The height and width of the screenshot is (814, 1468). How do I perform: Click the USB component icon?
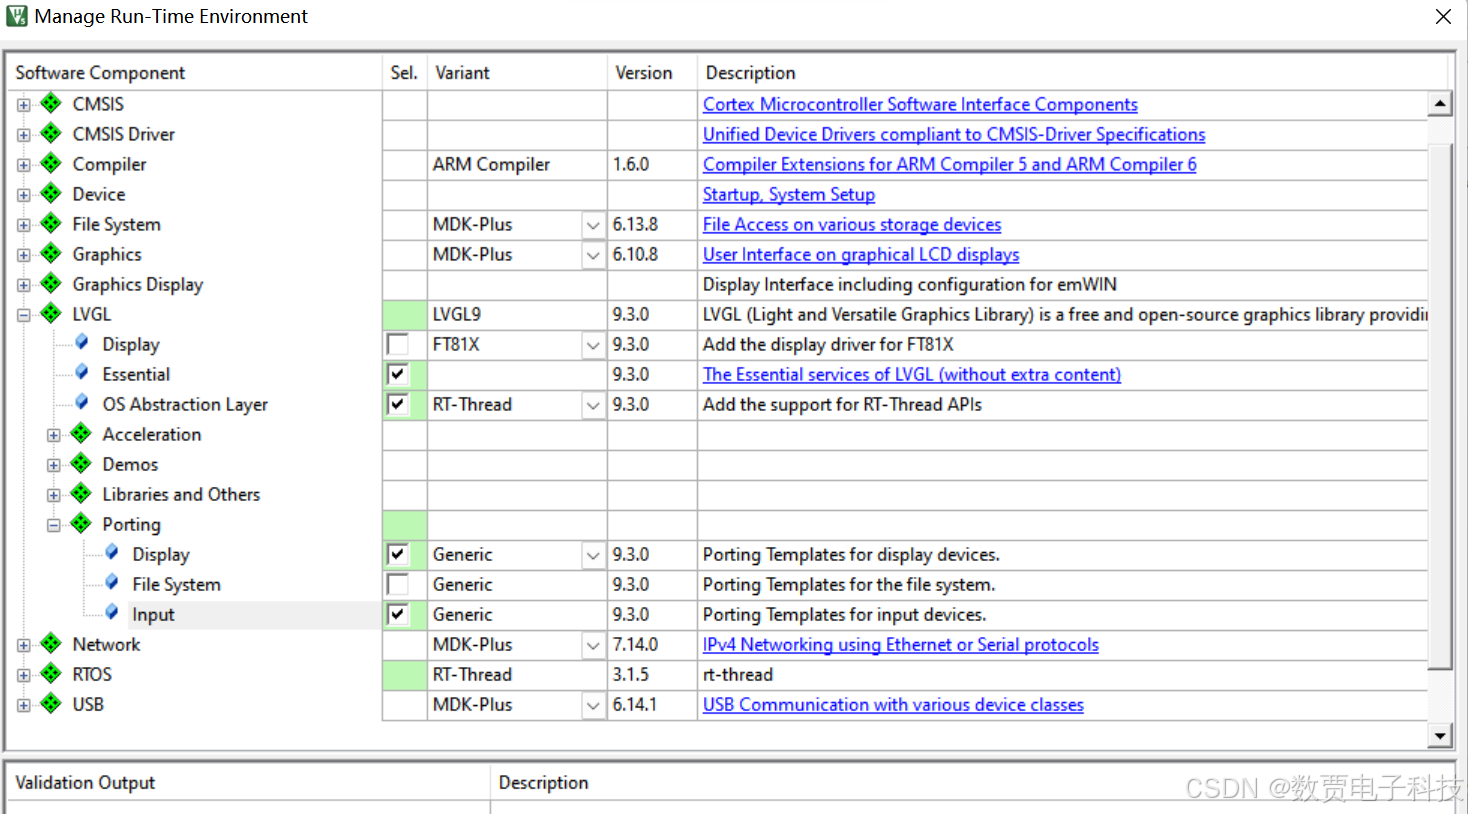point(51,703)
